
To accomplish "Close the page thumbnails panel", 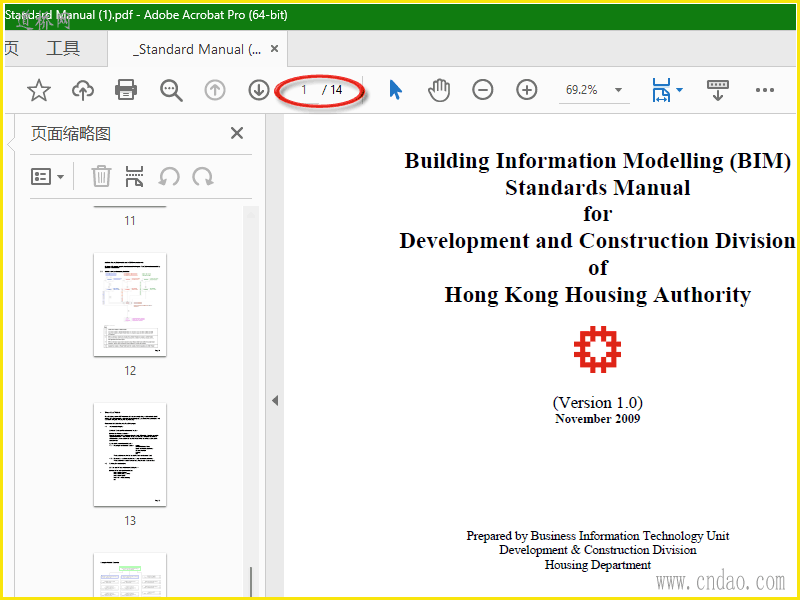I will tap(237, 133).
